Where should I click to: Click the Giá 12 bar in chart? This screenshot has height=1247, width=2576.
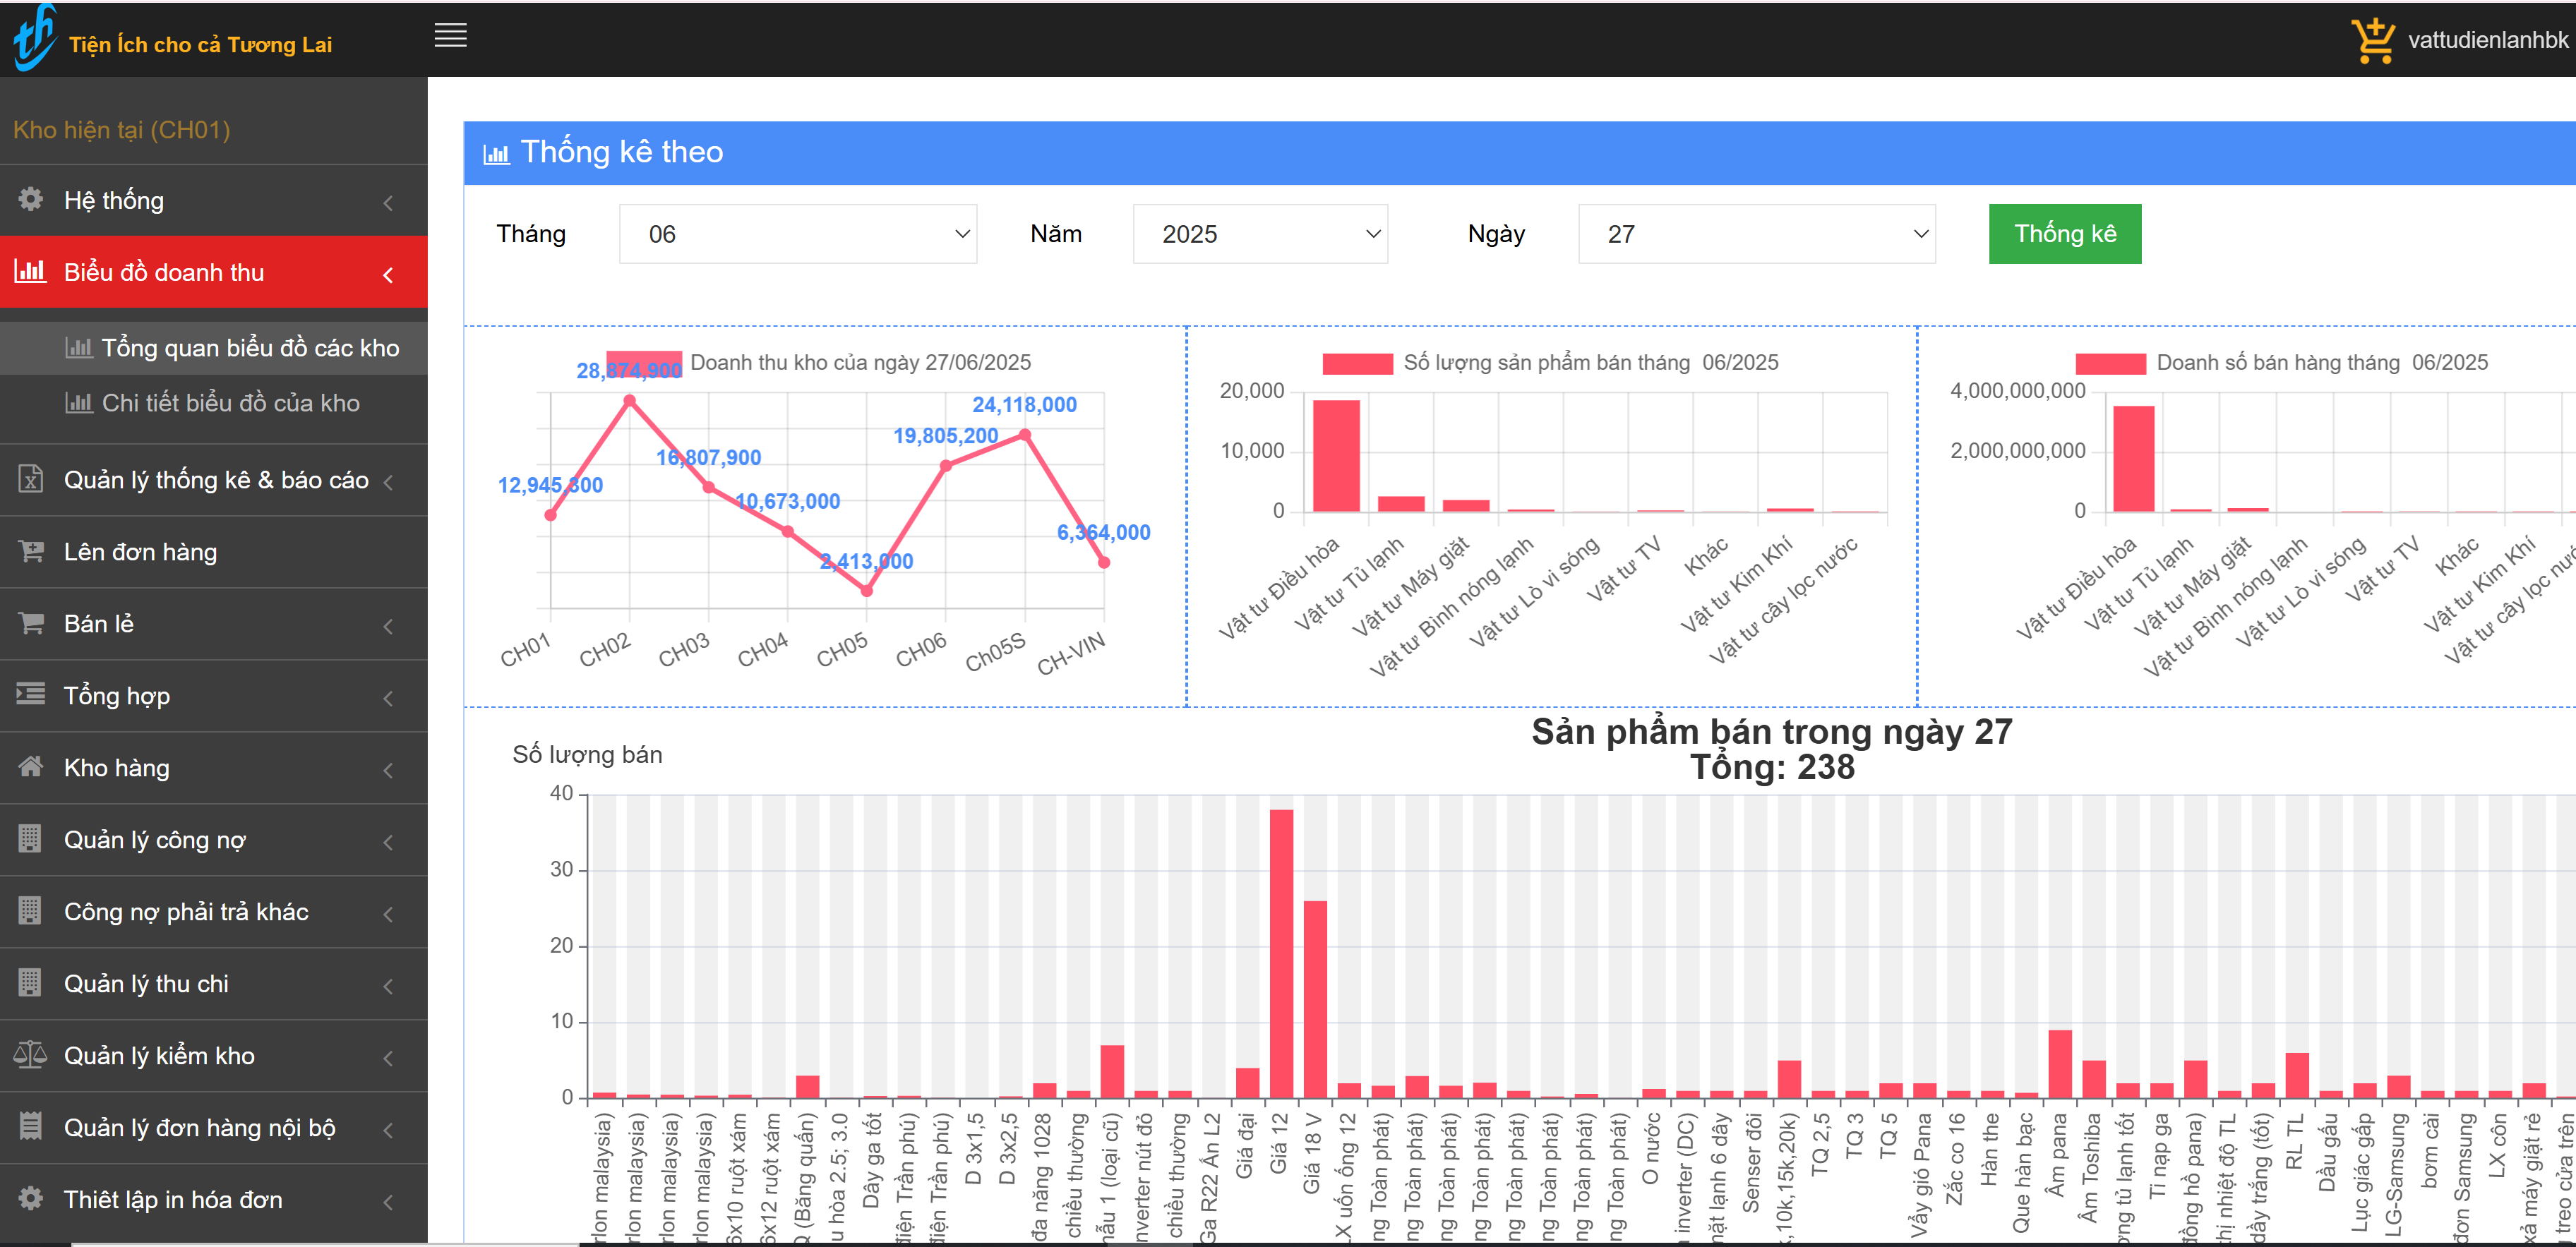[1281, 953]
